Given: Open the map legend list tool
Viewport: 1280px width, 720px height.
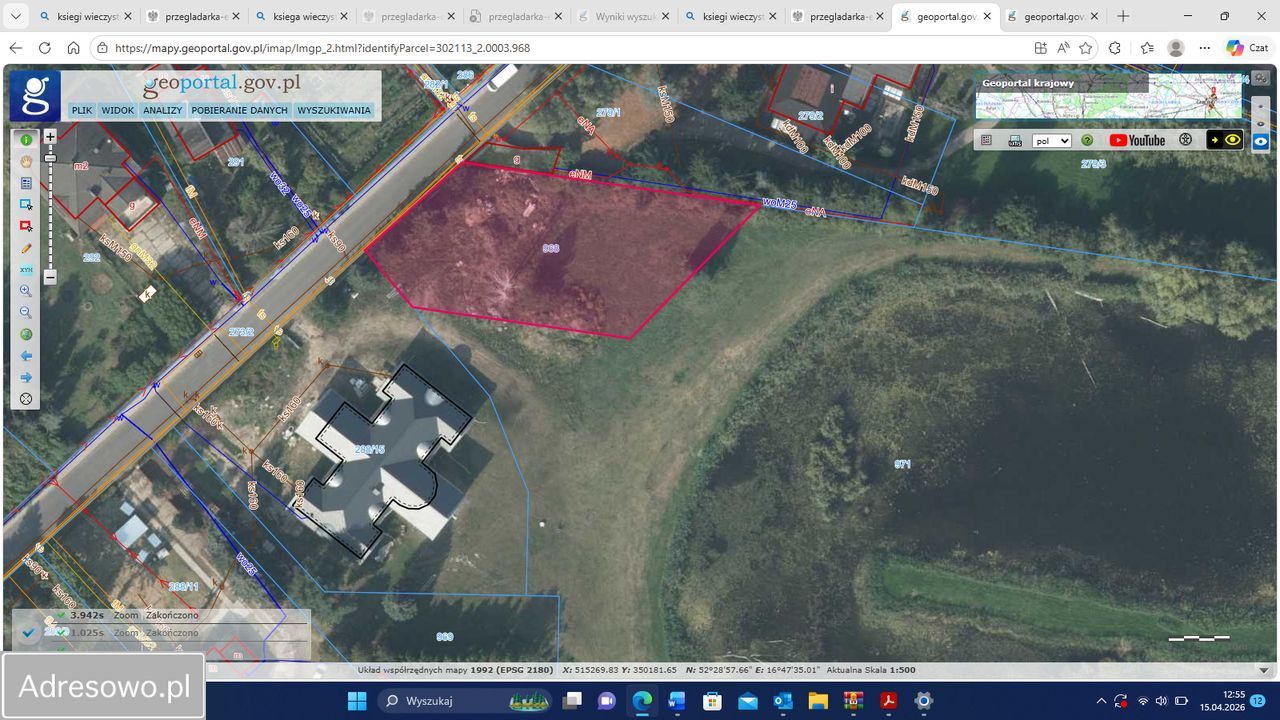Looking at the screenshot, I should point(26,183).
